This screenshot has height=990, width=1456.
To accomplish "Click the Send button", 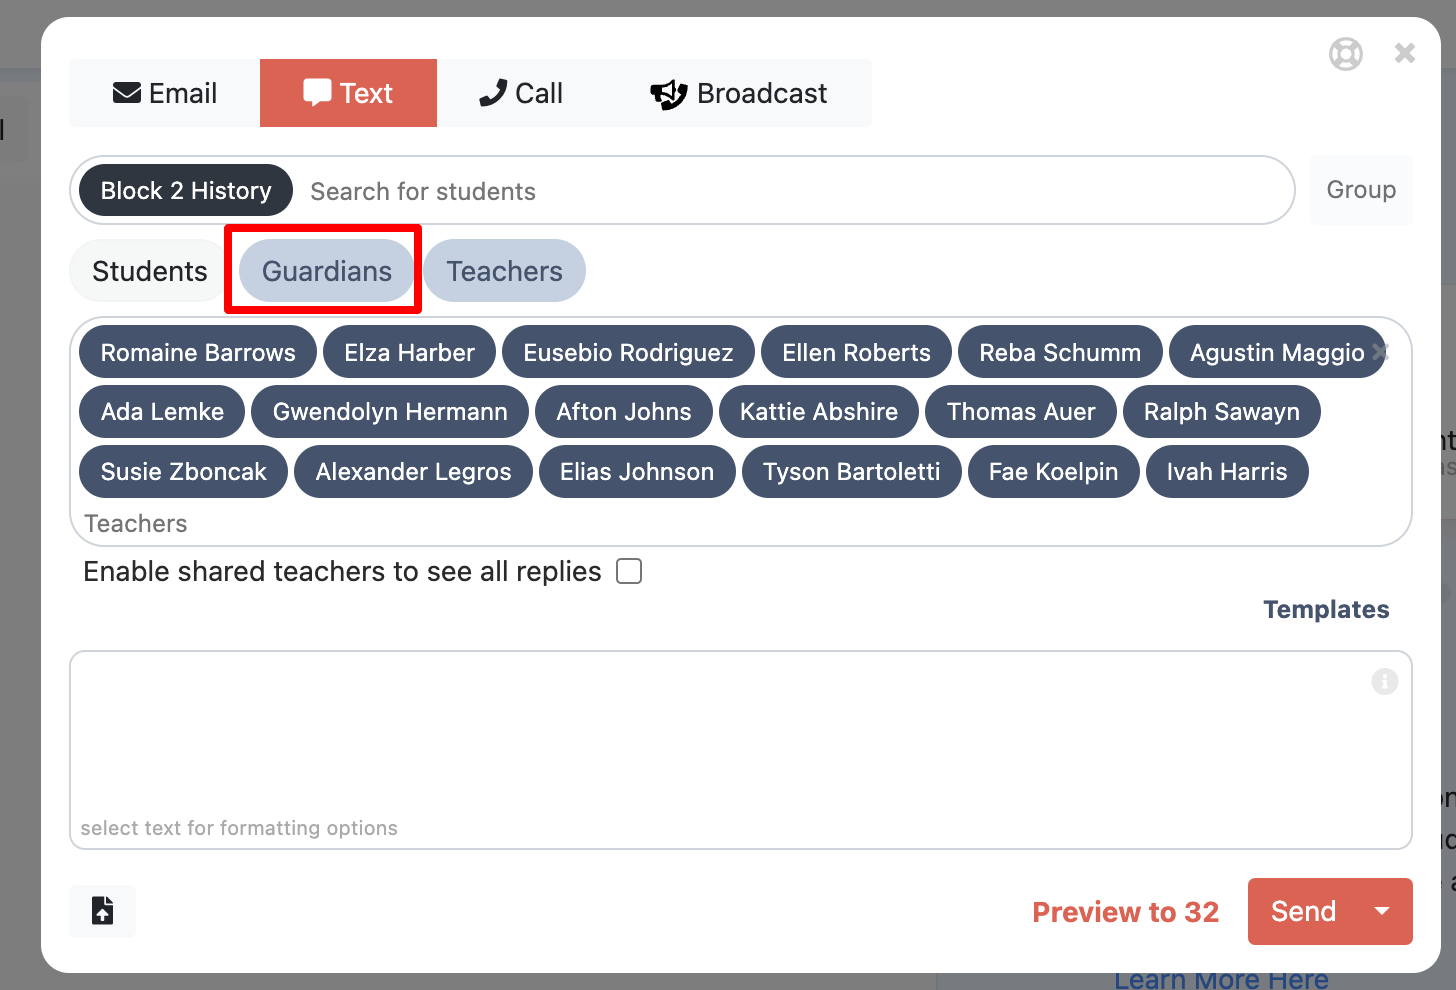I will (x=1302, y=911).
